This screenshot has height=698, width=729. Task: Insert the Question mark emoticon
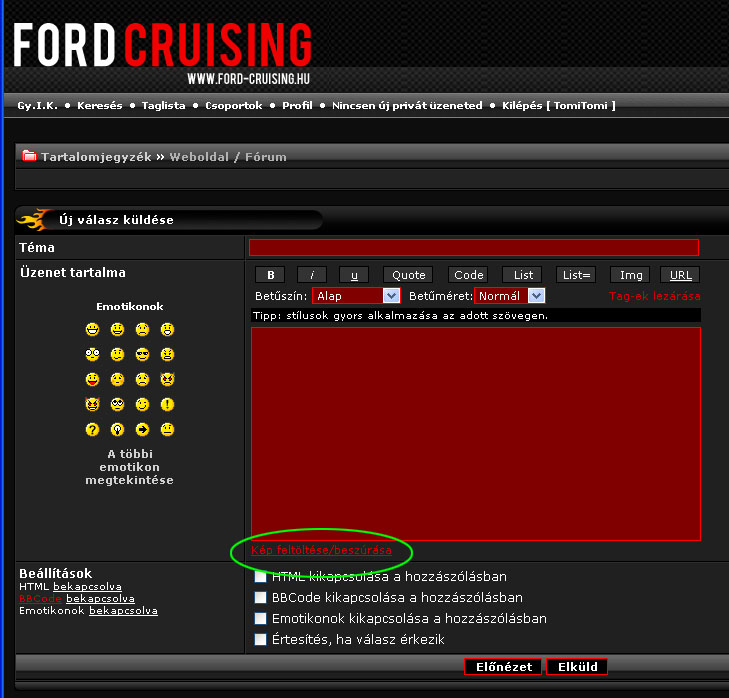(93, 429)
